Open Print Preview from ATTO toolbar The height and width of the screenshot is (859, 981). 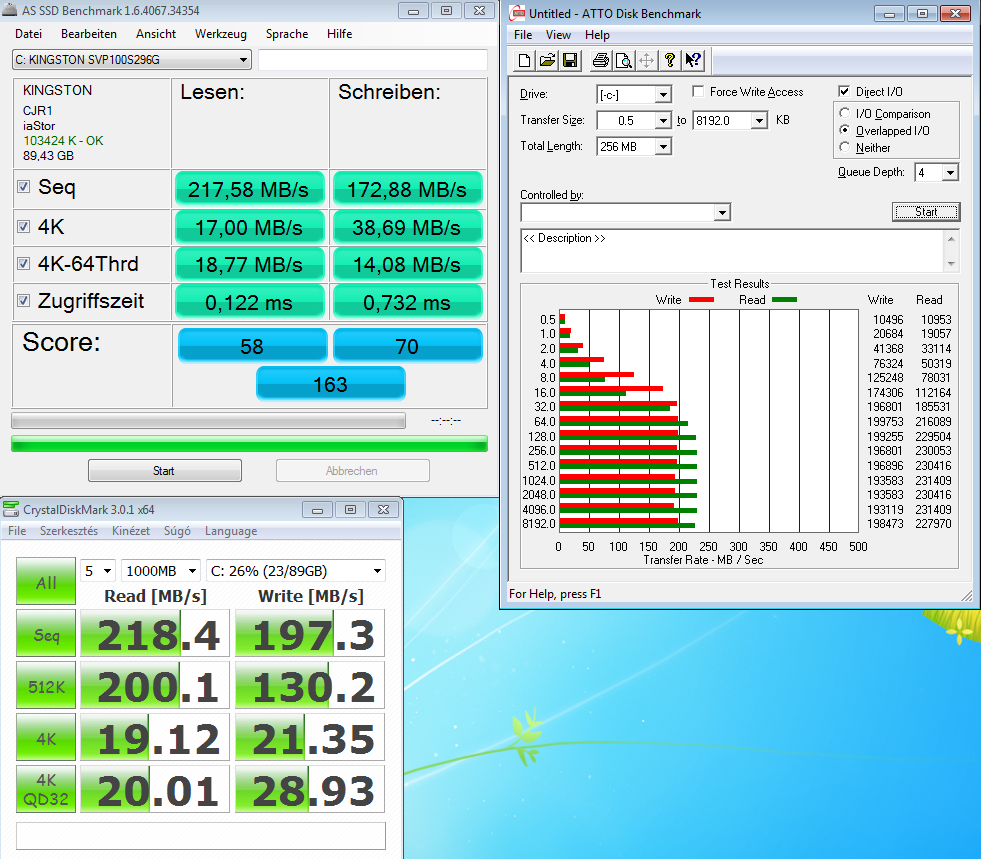click(623, 60)
